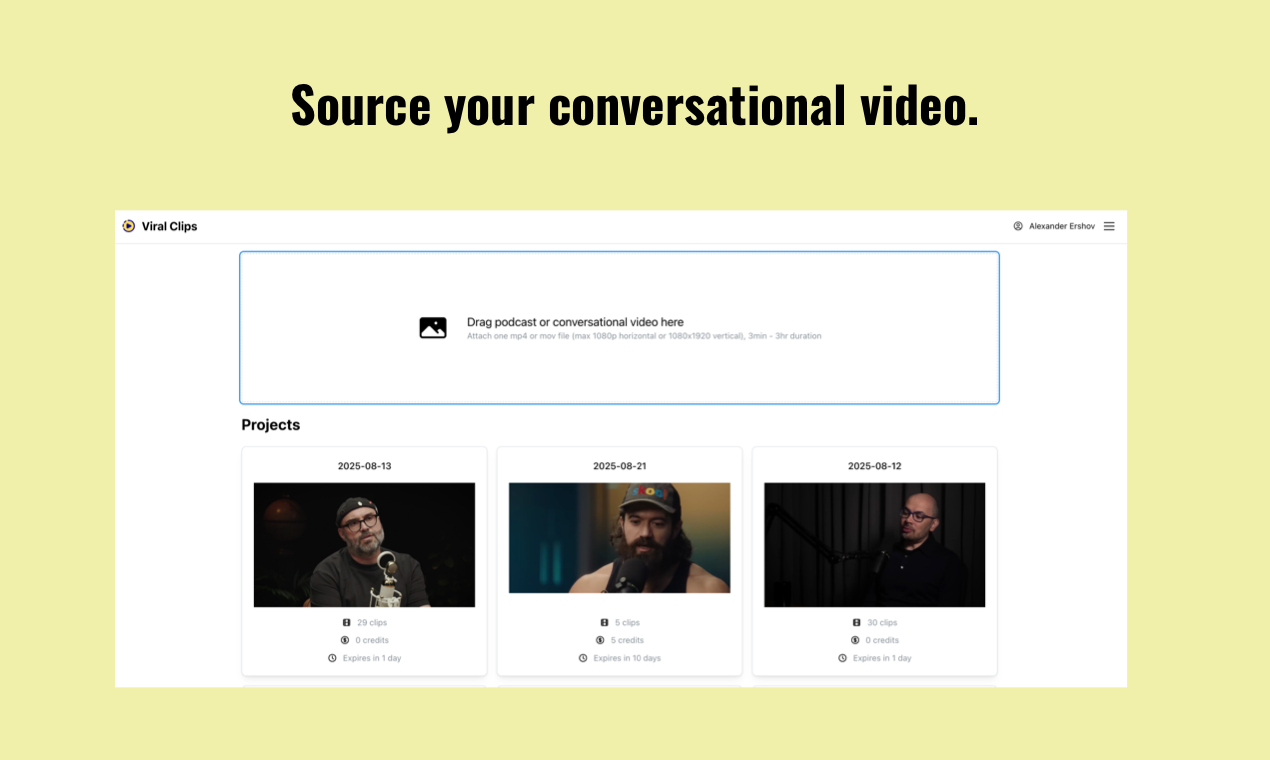Click the user profile avatar icon
Viewport: 1270px width, 760px height.
click(x=1018, y=226)
